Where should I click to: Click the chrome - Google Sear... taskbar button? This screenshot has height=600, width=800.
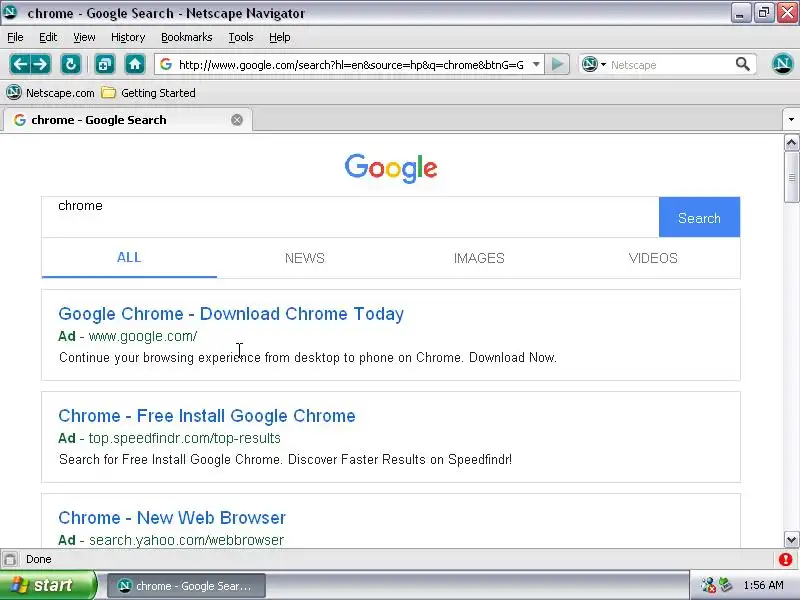(x=186, y=586)
